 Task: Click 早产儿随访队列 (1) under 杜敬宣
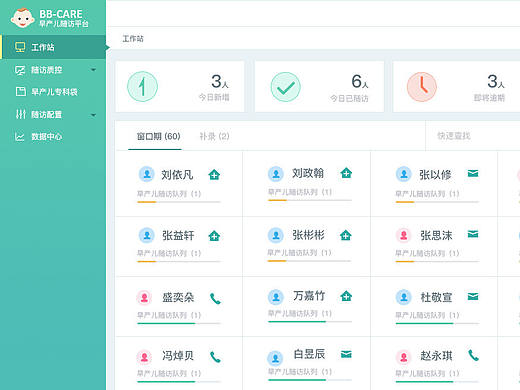point(427,315)
